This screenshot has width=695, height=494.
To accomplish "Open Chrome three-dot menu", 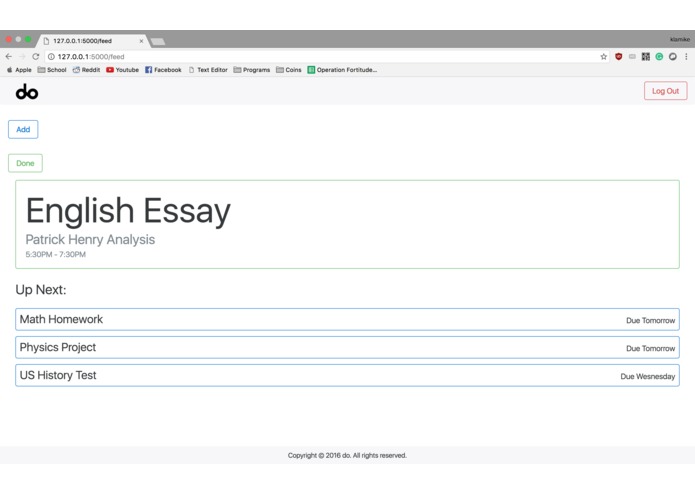I will tap(686, 56).
